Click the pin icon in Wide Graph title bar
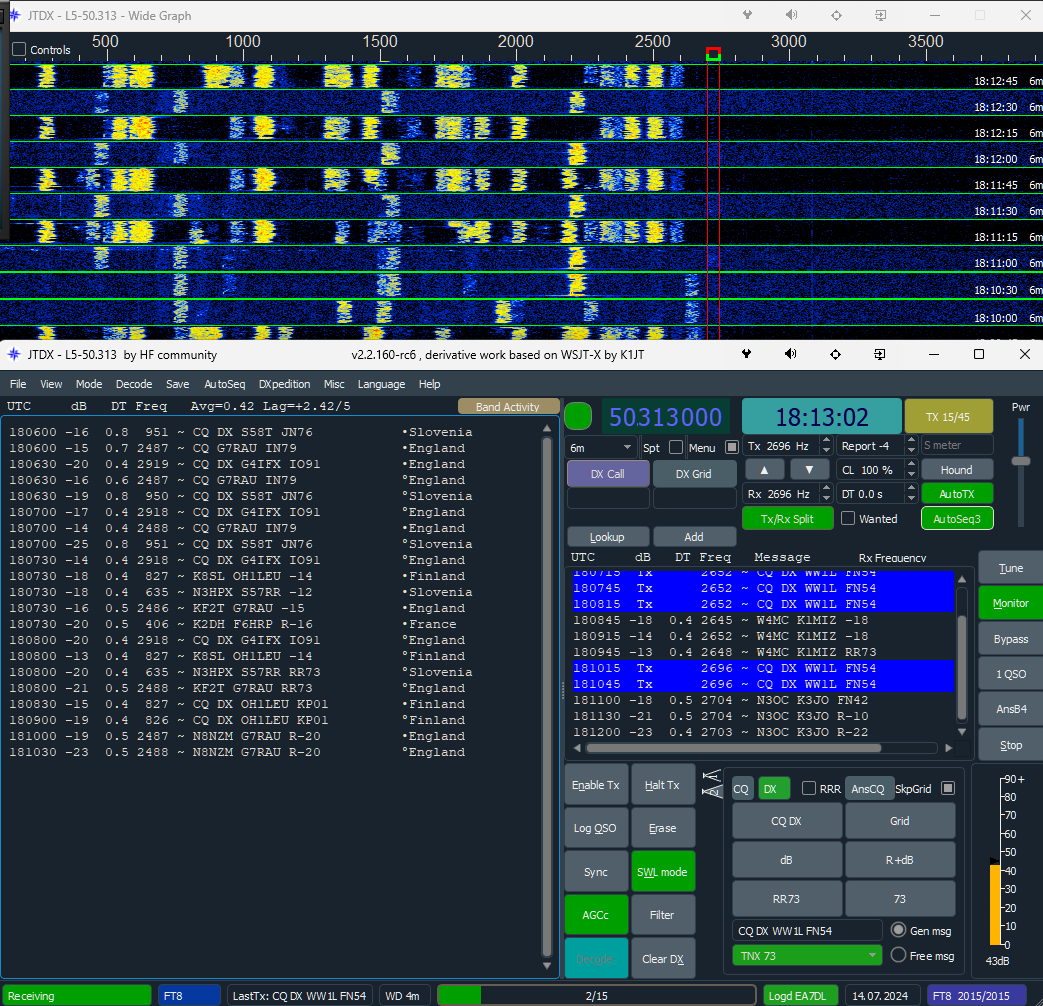Screen dimensions: 1043x1006 click(747, 15)
